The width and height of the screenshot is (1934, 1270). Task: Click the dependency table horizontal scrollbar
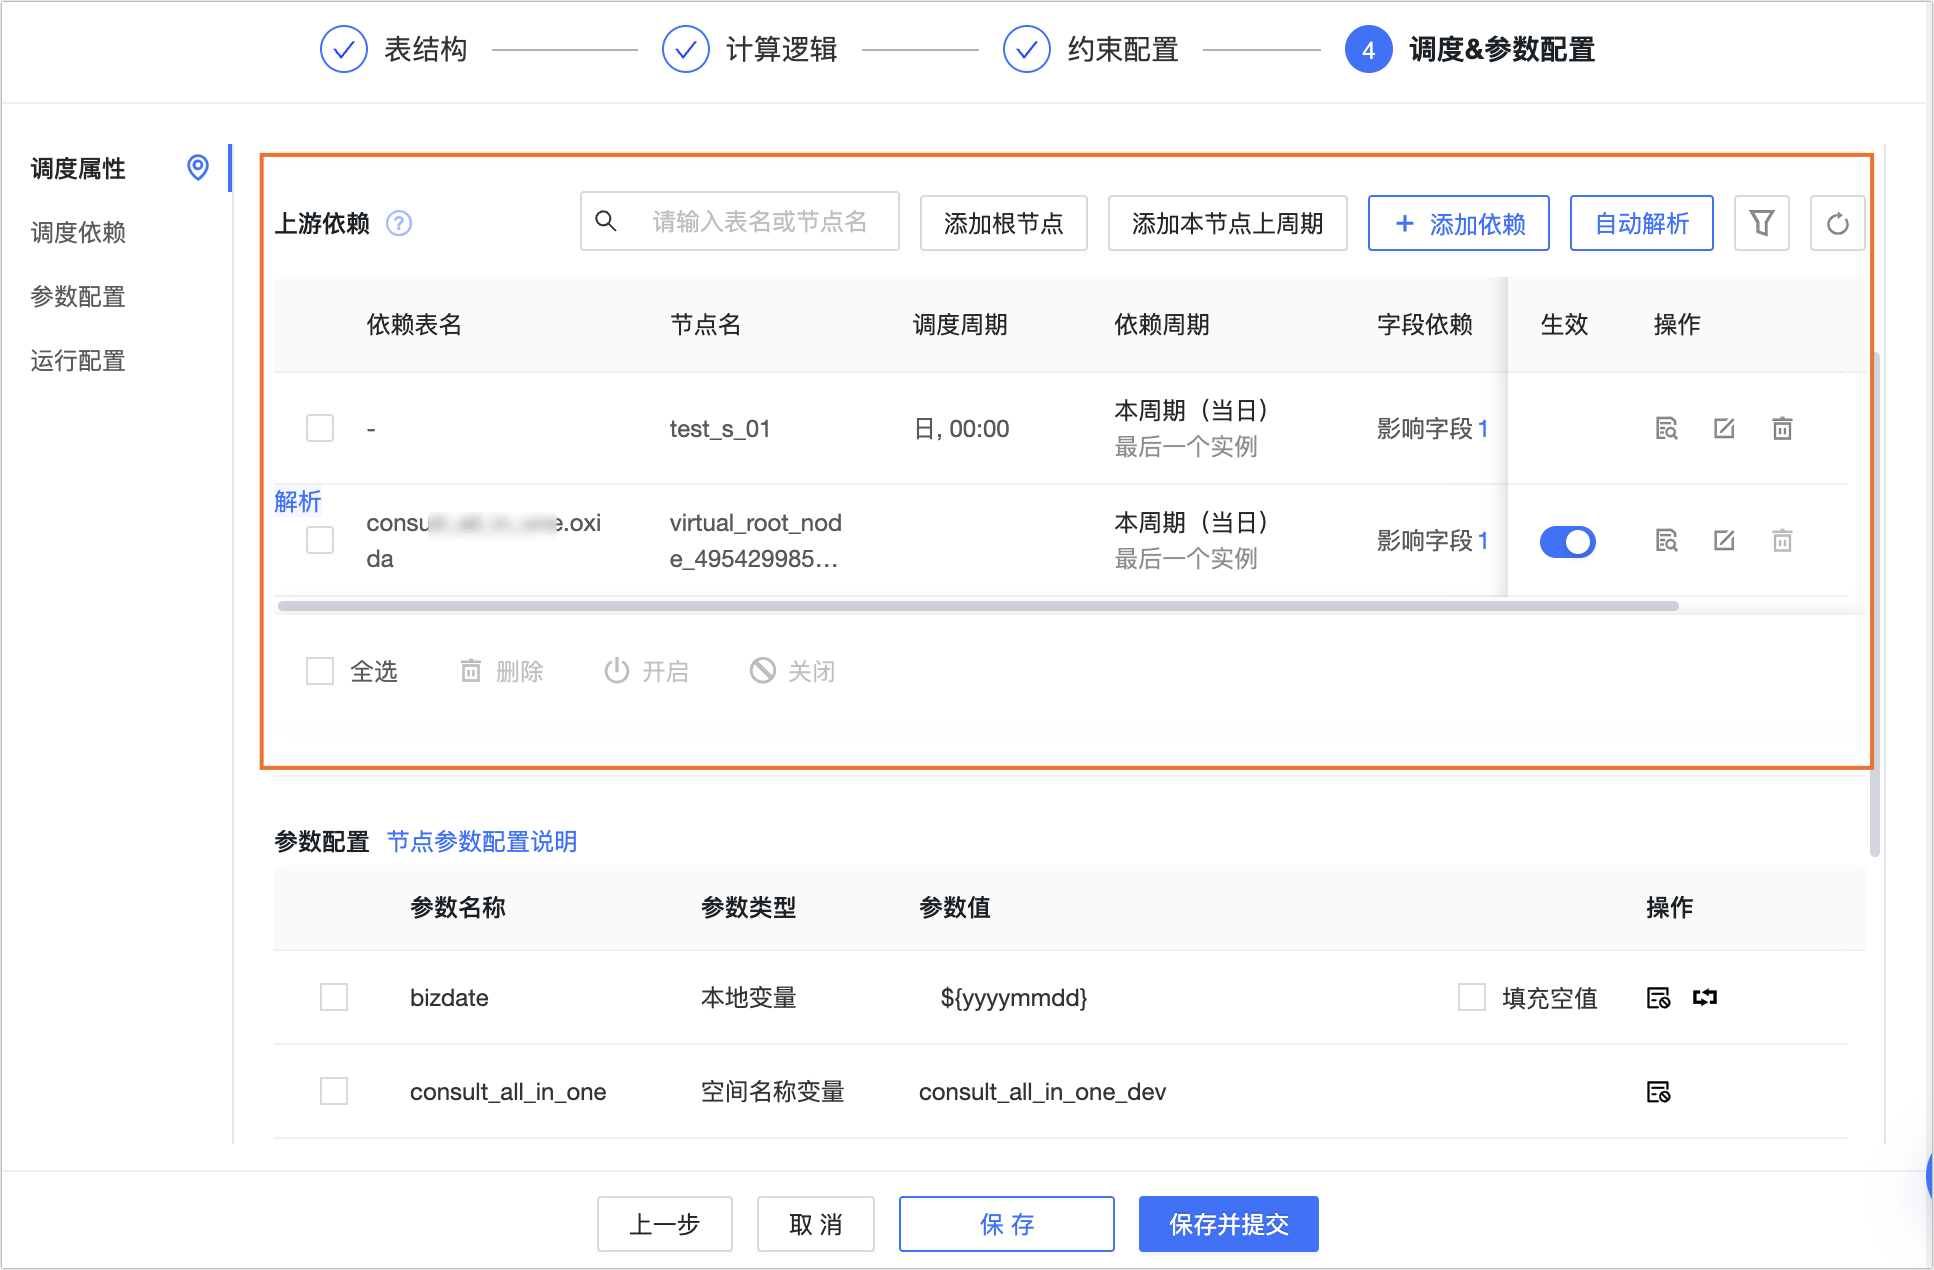(x=977, y=606)
